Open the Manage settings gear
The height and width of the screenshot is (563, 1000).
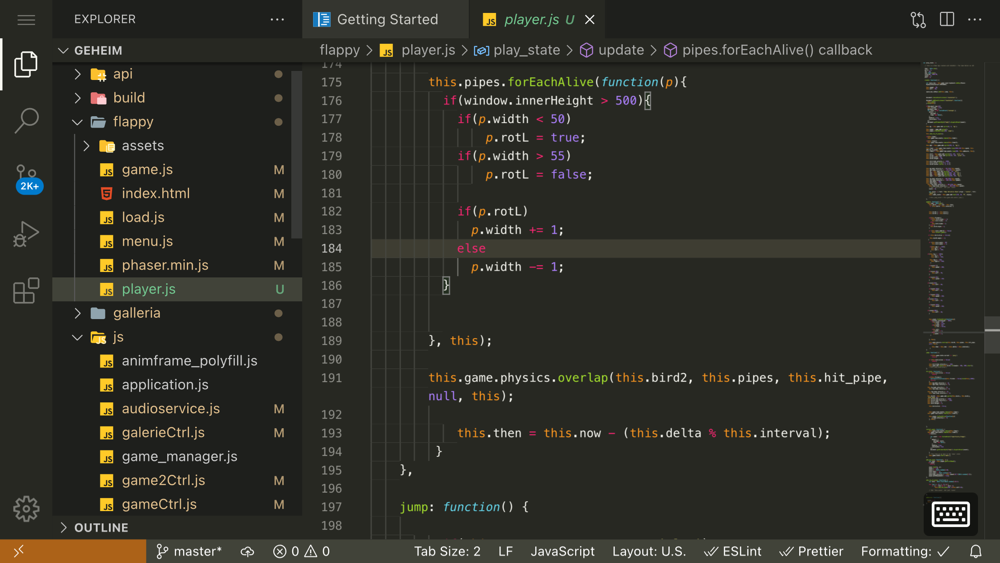point(26,509)
